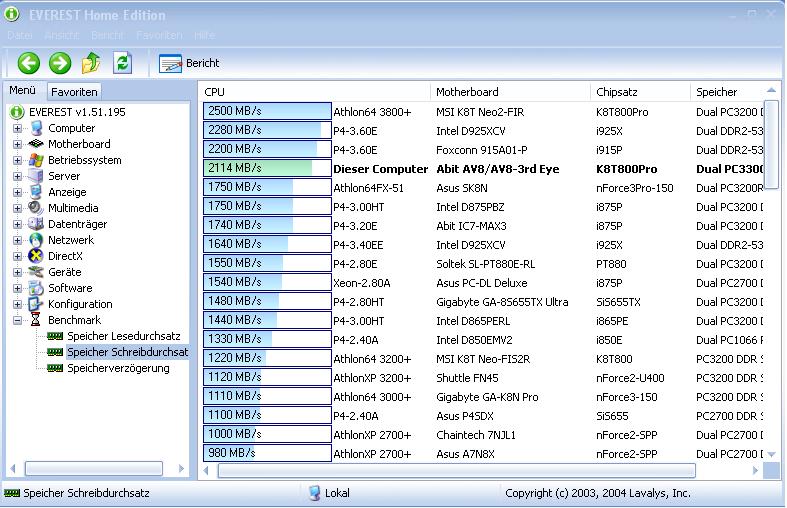This screenshot has height=508, width=787.
Task: Click the memory icon beside Speicherverzögerung
Action: [55, 368]
